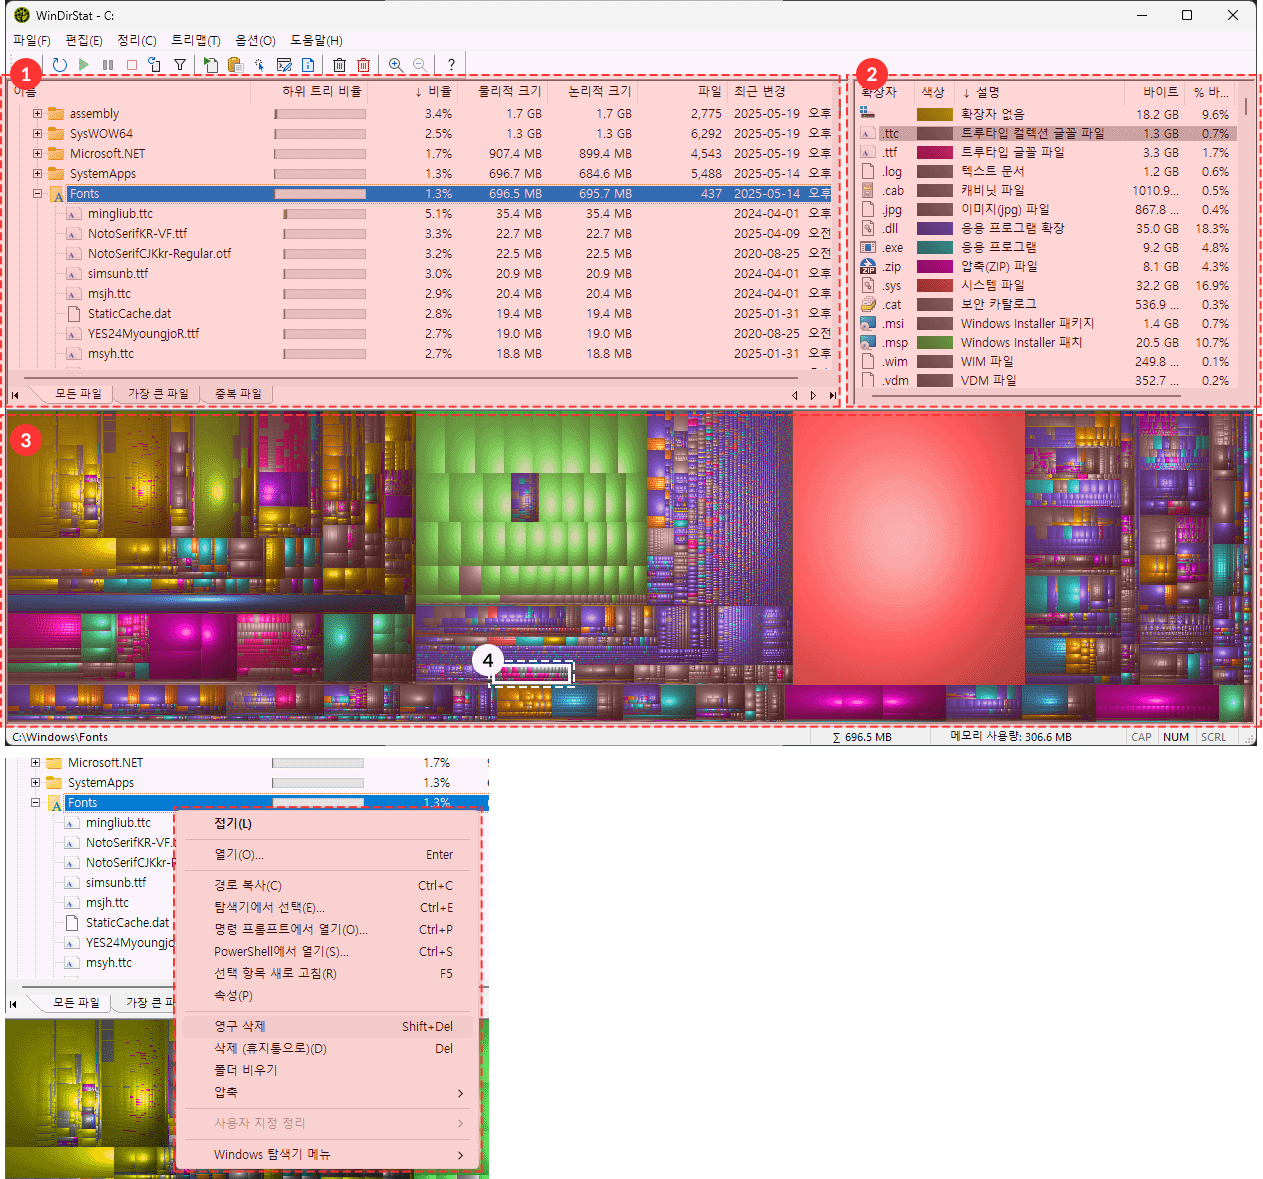This screenshot has width=1263, height=1179.
Task: Open the 옵션(O) menu
Action: pyautogui.click(x=255, y=40)
